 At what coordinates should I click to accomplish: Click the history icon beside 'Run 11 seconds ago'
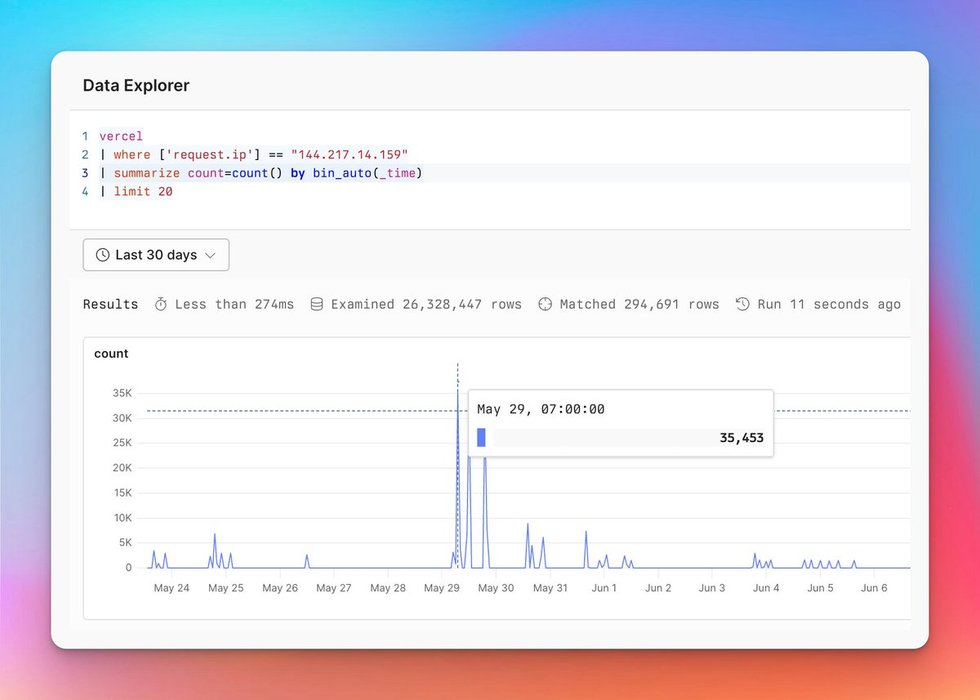[742, 304]
